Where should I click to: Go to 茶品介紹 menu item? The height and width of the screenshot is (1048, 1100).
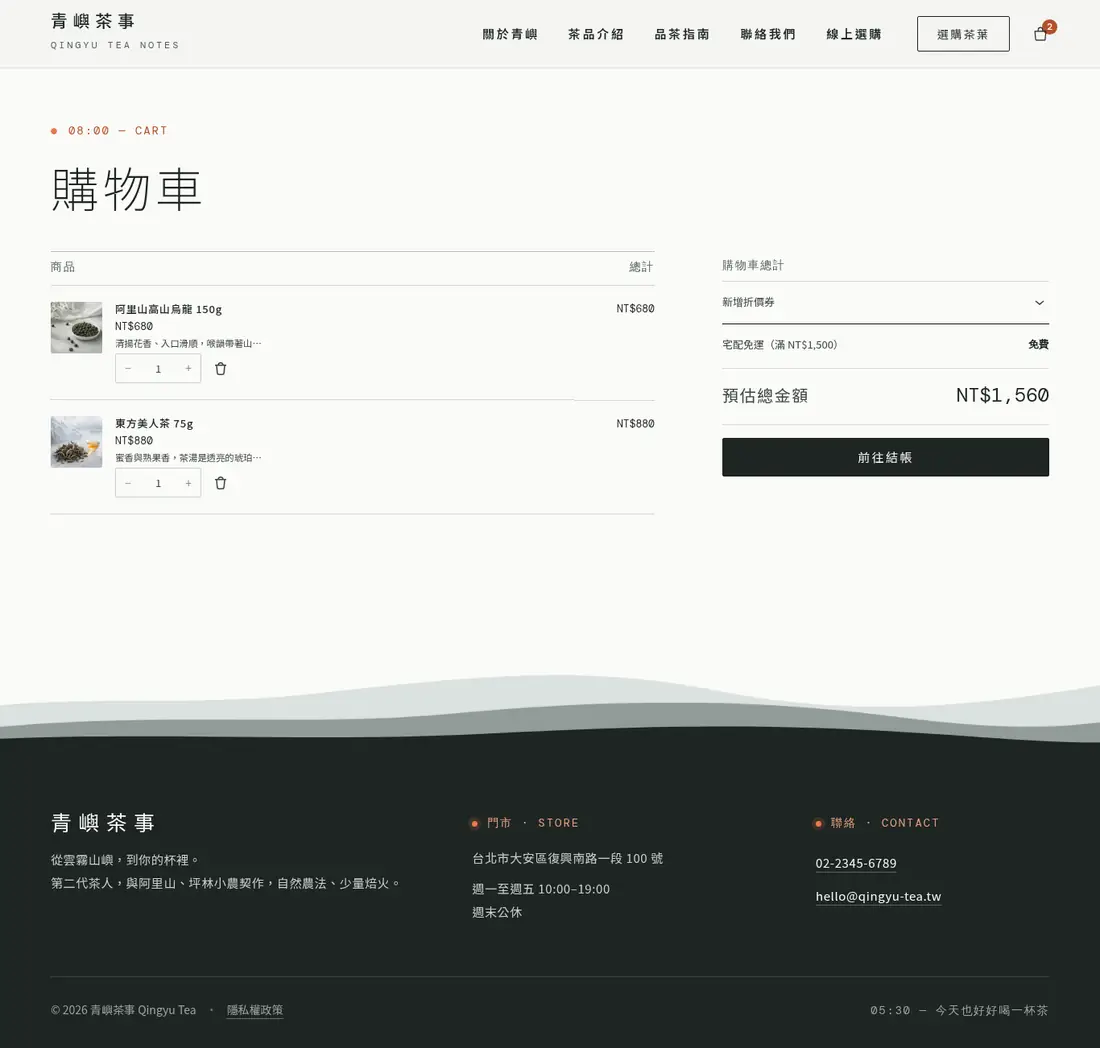596,34
